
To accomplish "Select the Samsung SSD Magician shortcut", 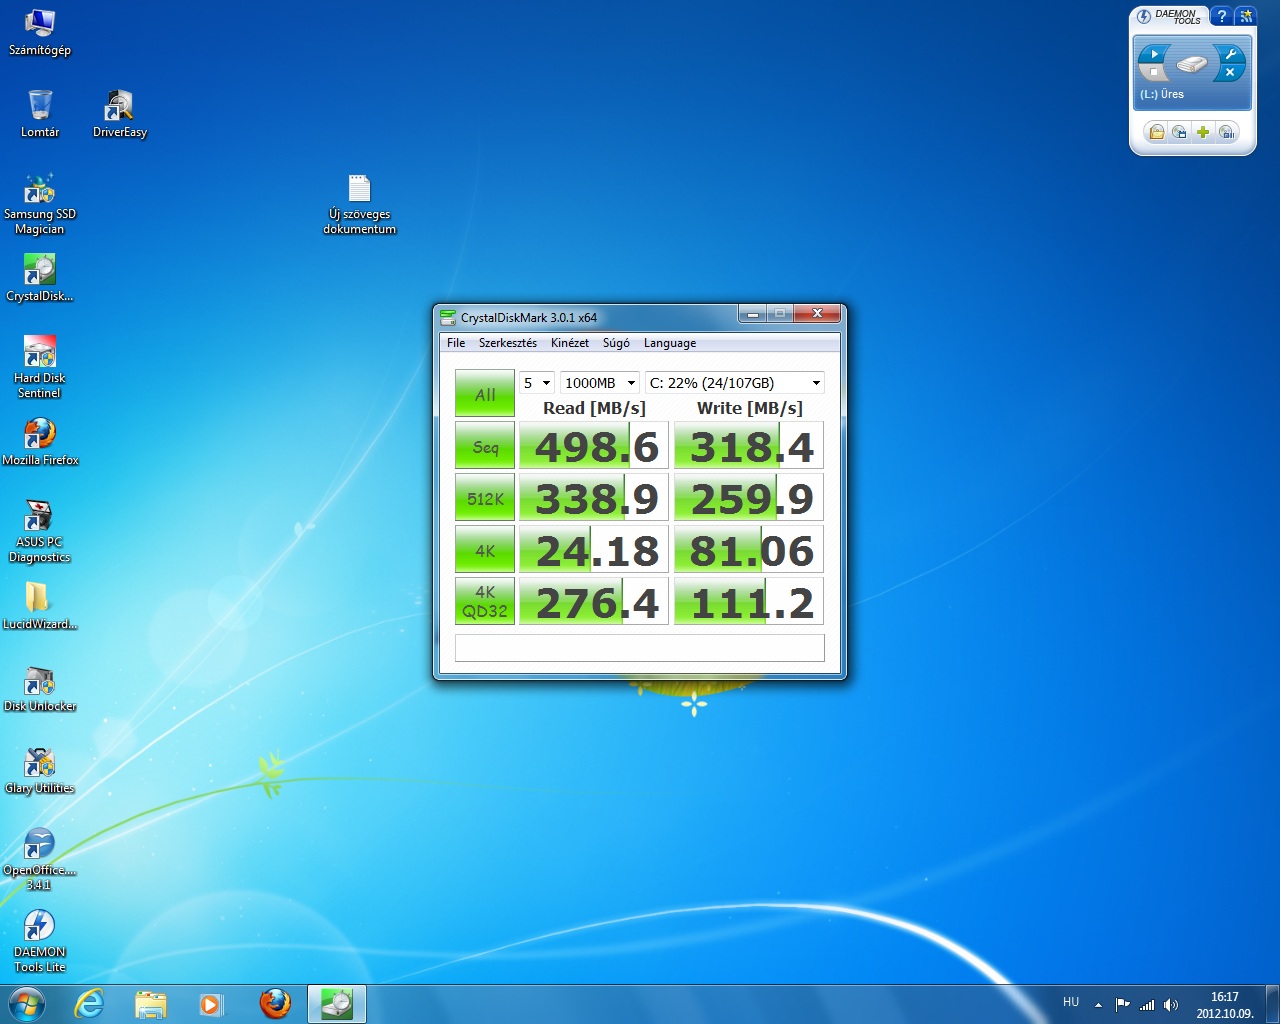I will coord(40,203).
